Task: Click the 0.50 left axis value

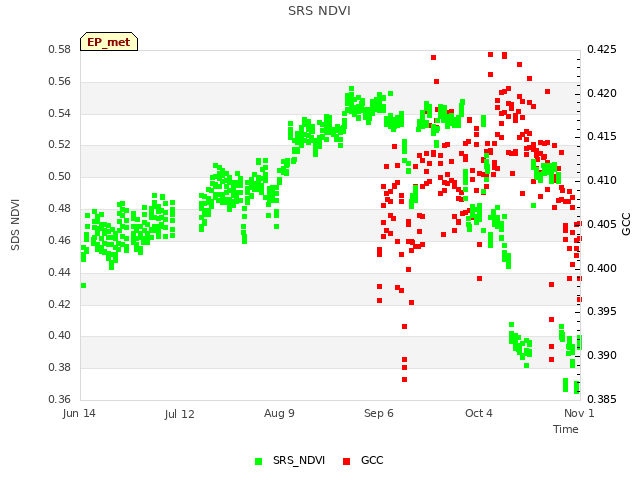Action: click(x=60, y=176)
